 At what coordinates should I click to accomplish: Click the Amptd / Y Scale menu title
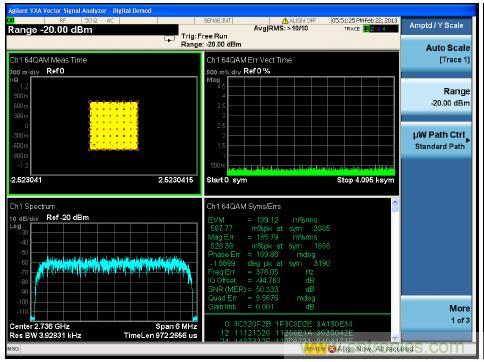[x=436, y=25]
